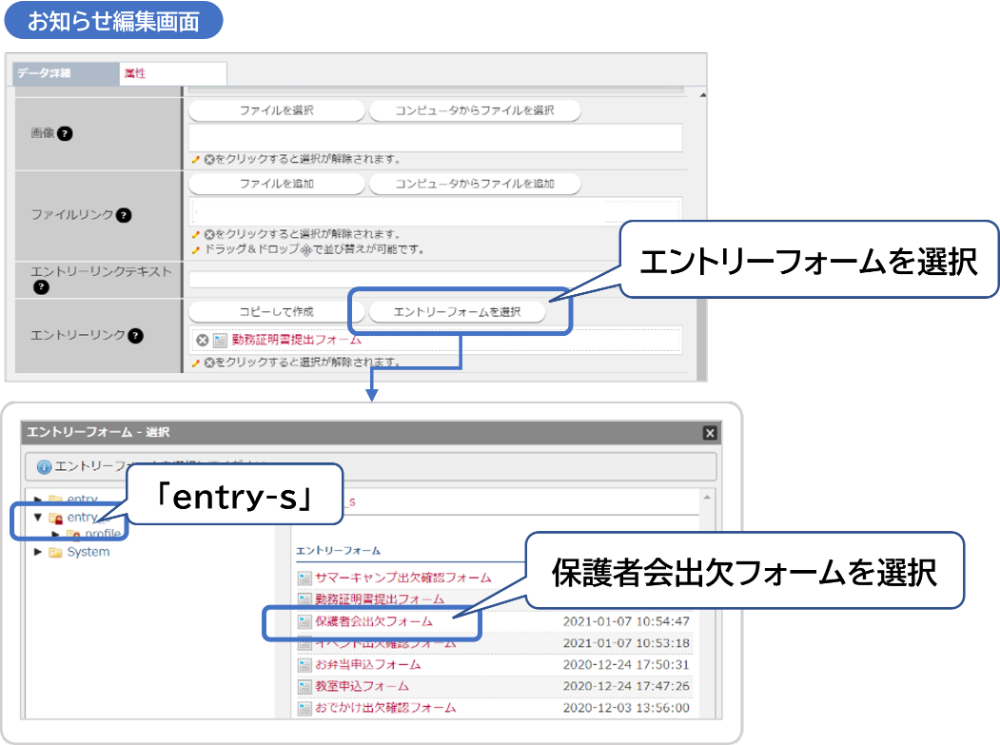Open the データ詳細 tab

[66, 73]
